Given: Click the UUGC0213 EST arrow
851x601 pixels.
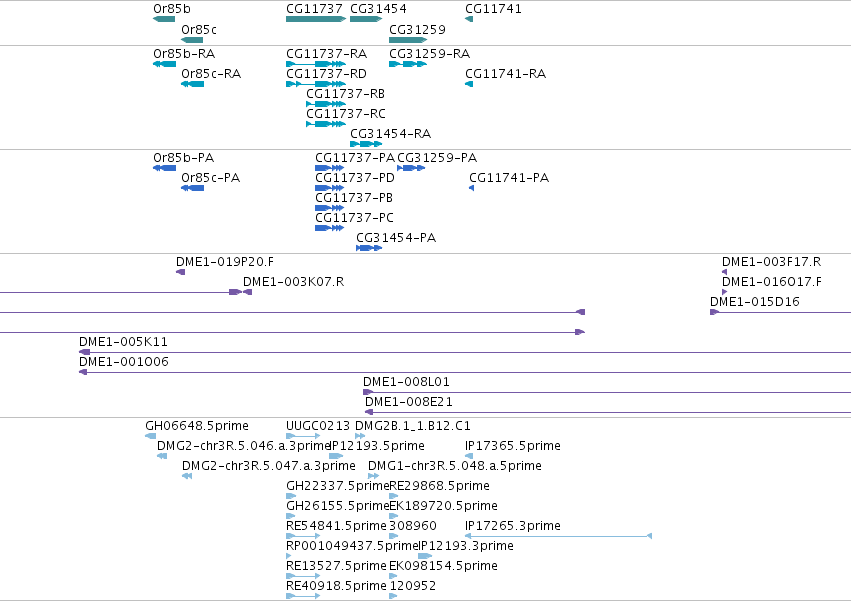Looking at the screenshot, I should point(303,436).
